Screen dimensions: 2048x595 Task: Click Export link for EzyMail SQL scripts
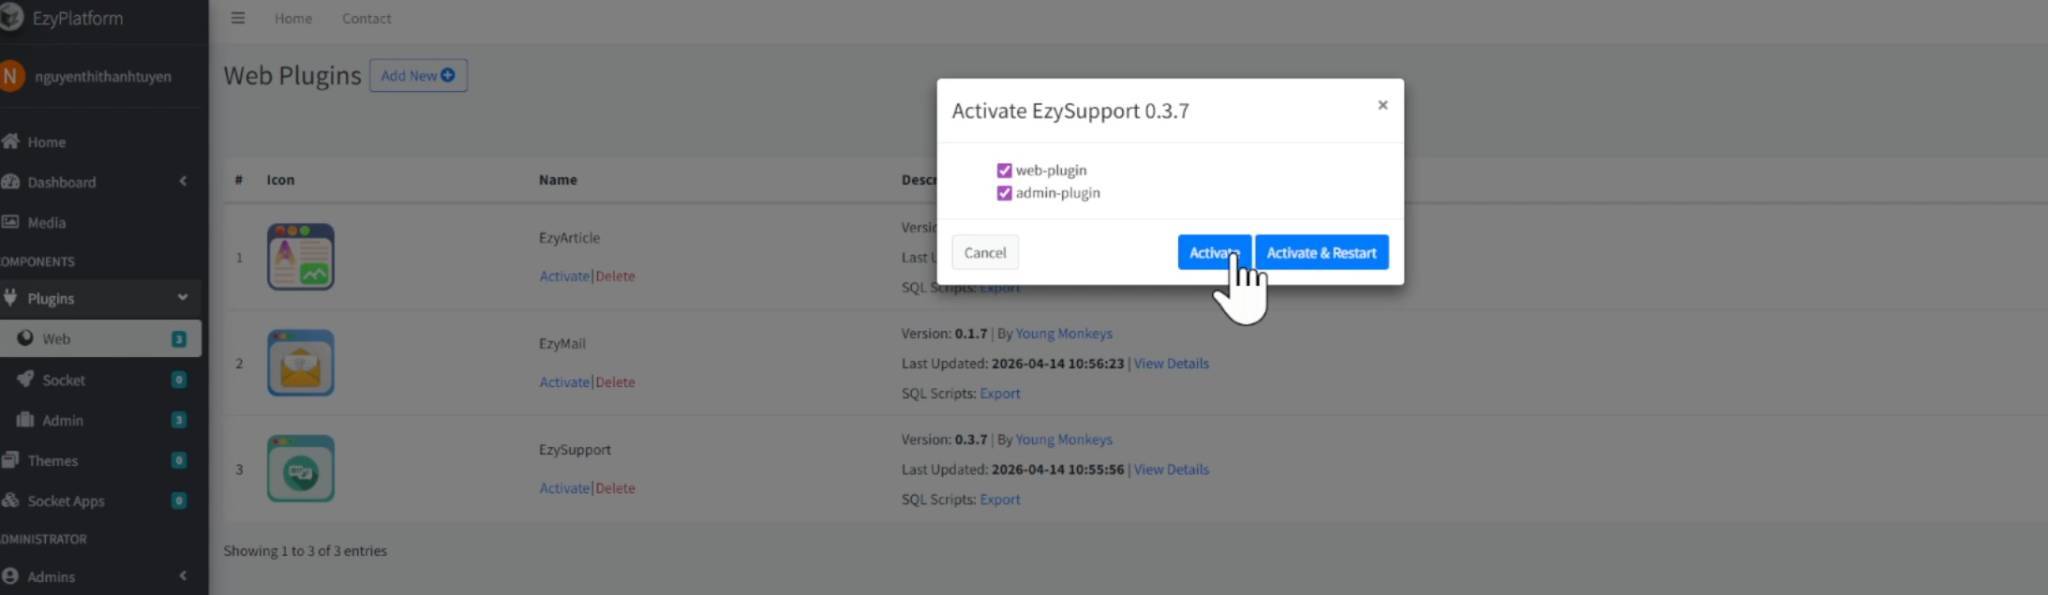[x=1000, y=394]
